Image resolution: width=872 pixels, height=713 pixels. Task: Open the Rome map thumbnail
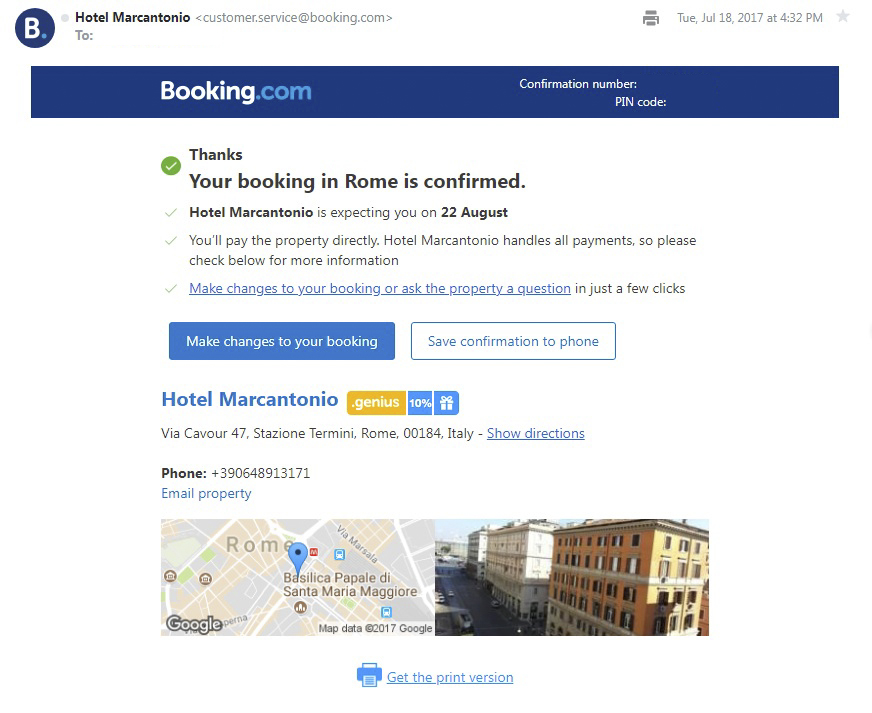click(x=298, y=577)
